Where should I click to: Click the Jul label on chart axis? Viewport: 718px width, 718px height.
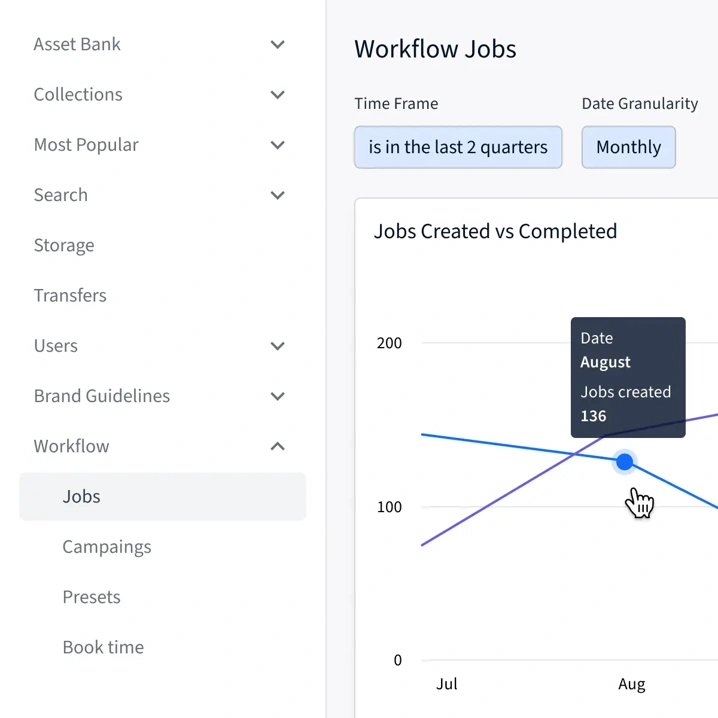(447, 684)
